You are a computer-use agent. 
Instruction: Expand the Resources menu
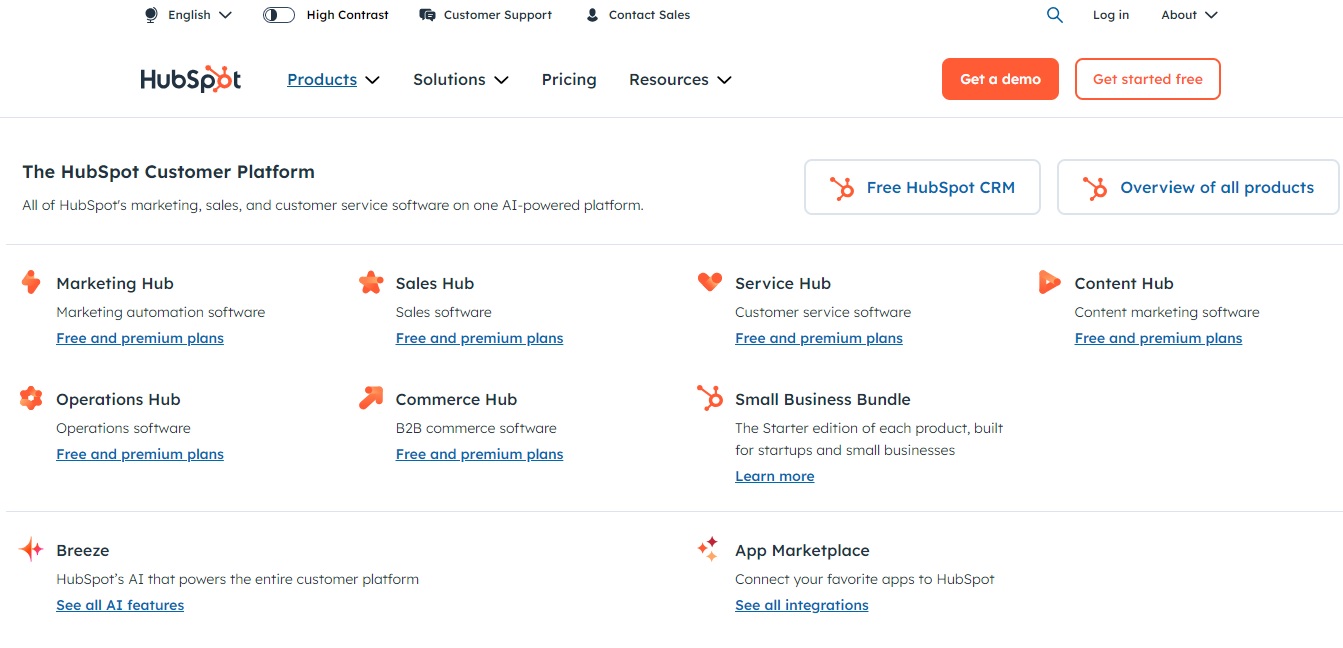pyautogui.click(x=680, y=80)
